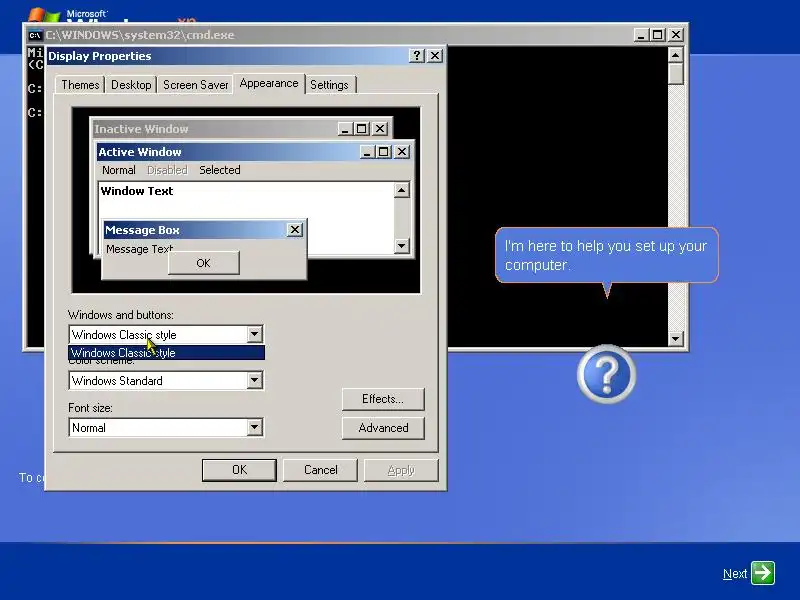Open the Settings tab

329,85
